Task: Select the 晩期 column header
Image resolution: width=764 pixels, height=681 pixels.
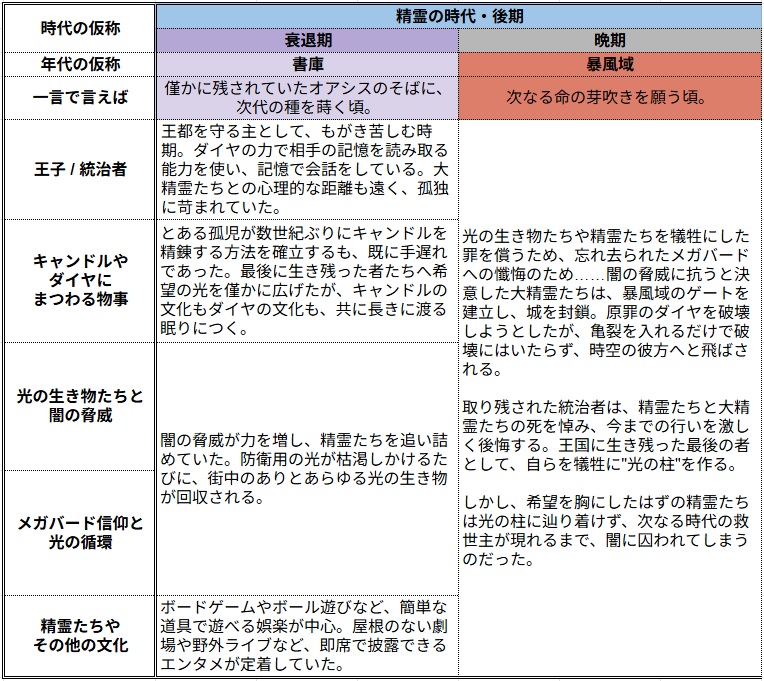Action: (609, 40)
